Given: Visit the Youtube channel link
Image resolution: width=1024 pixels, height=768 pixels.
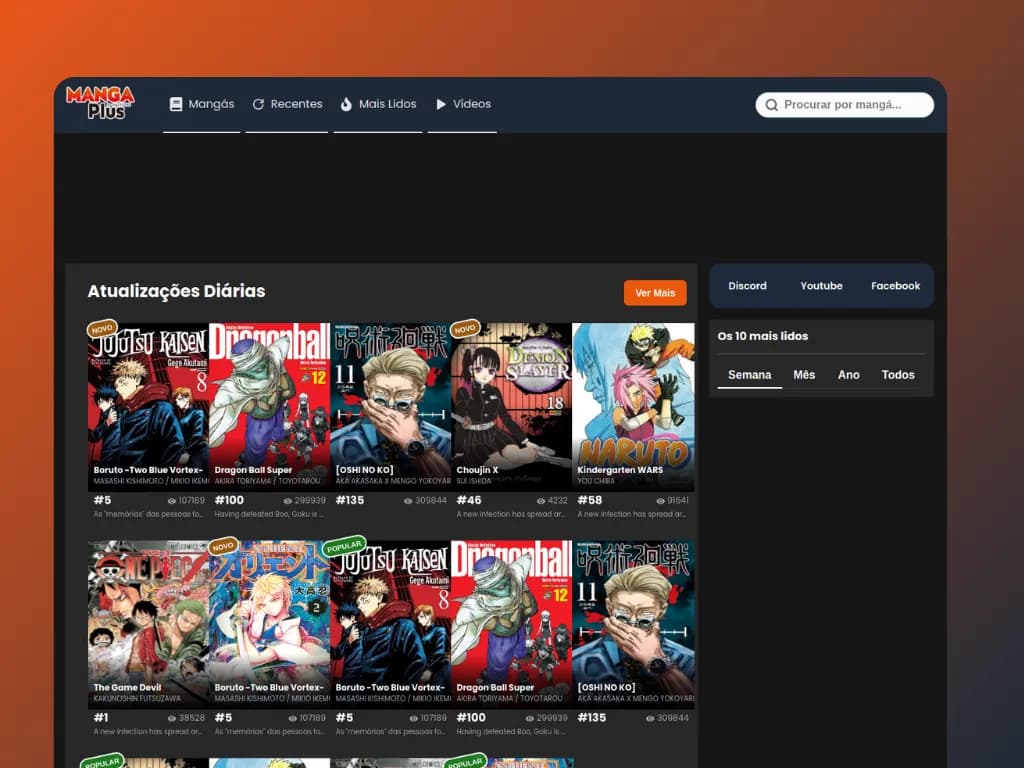Looking at the screenshot, I should click(x=821, y=285).
